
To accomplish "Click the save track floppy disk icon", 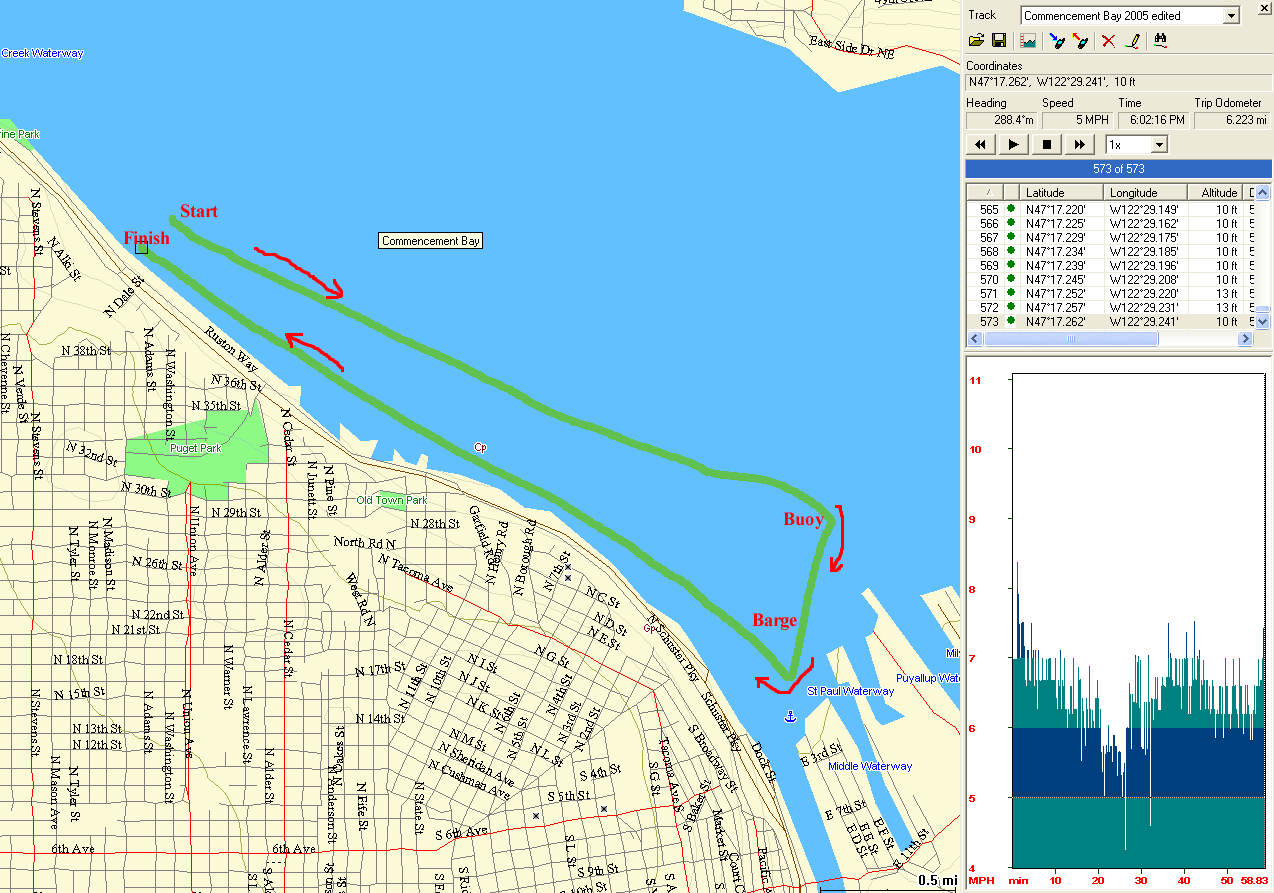I will (998, 41).
